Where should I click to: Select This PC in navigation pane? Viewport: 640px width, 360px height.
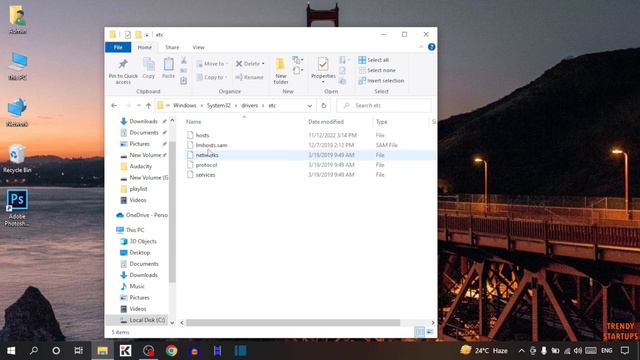pyautogui.click(x=135, y=230)
